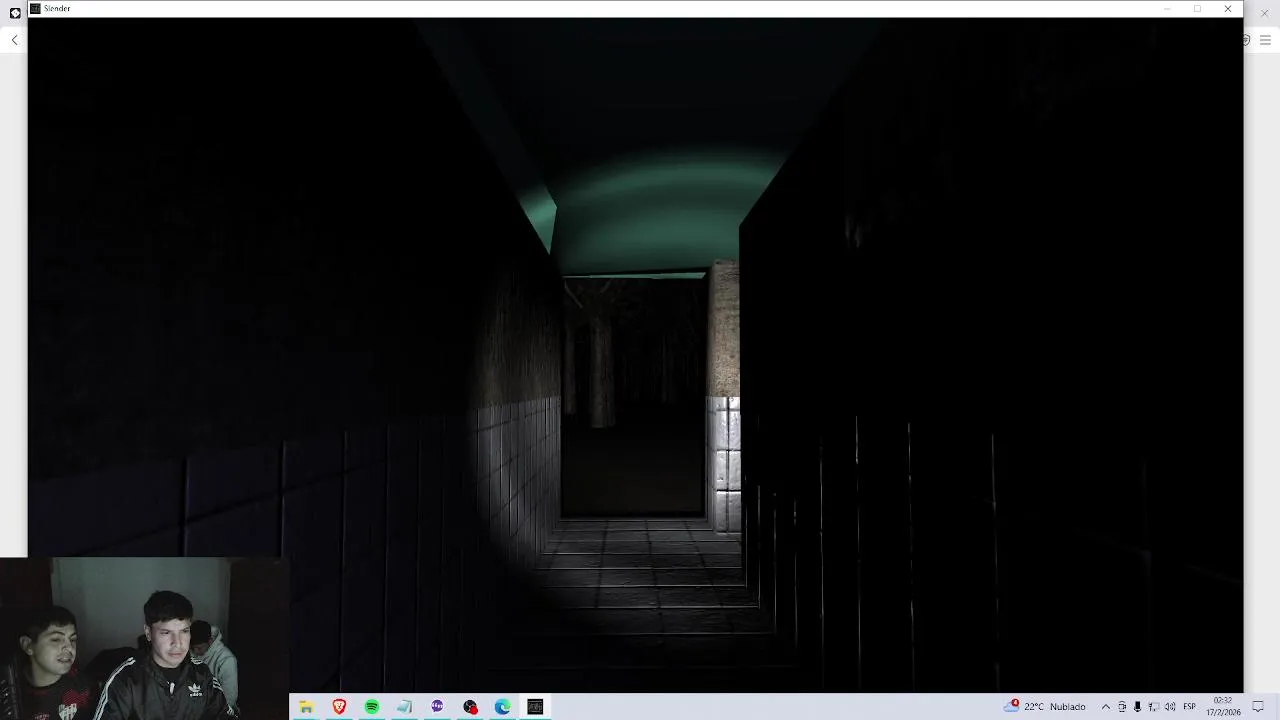Minimize the Slender game window

[1167, 9]
